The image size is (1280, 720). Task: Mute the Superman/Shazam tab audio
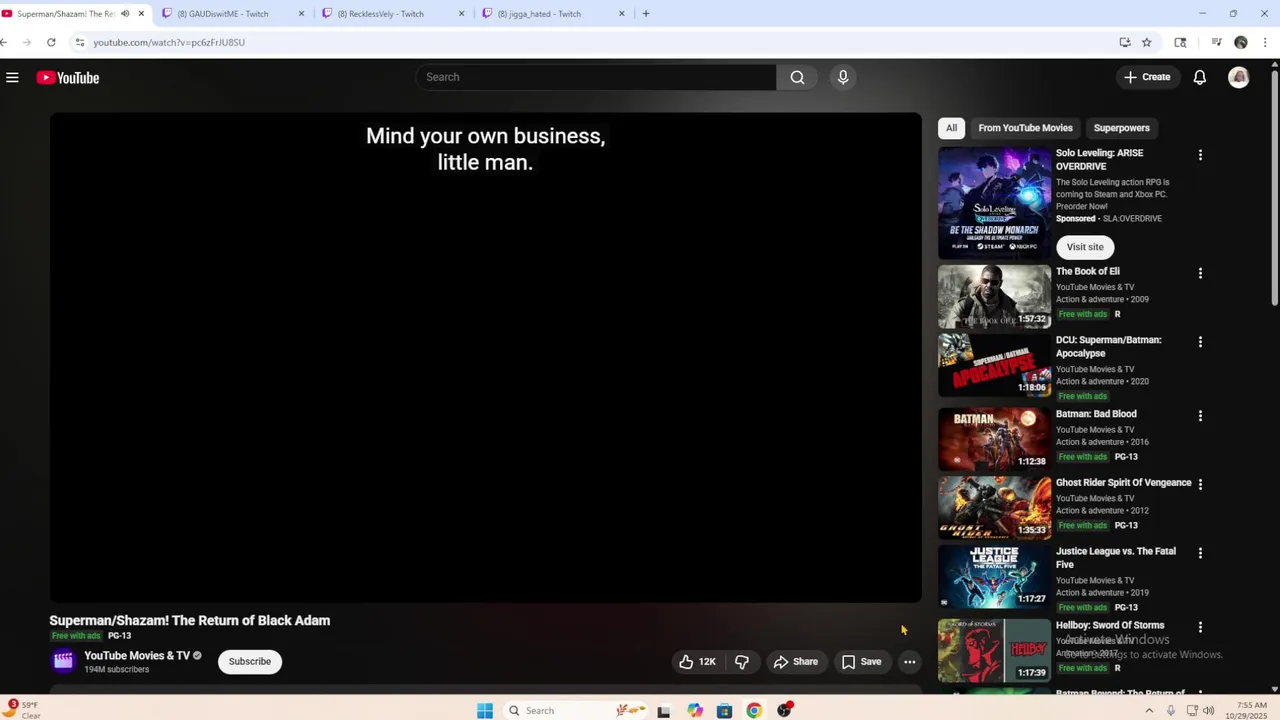pos(125,14)
